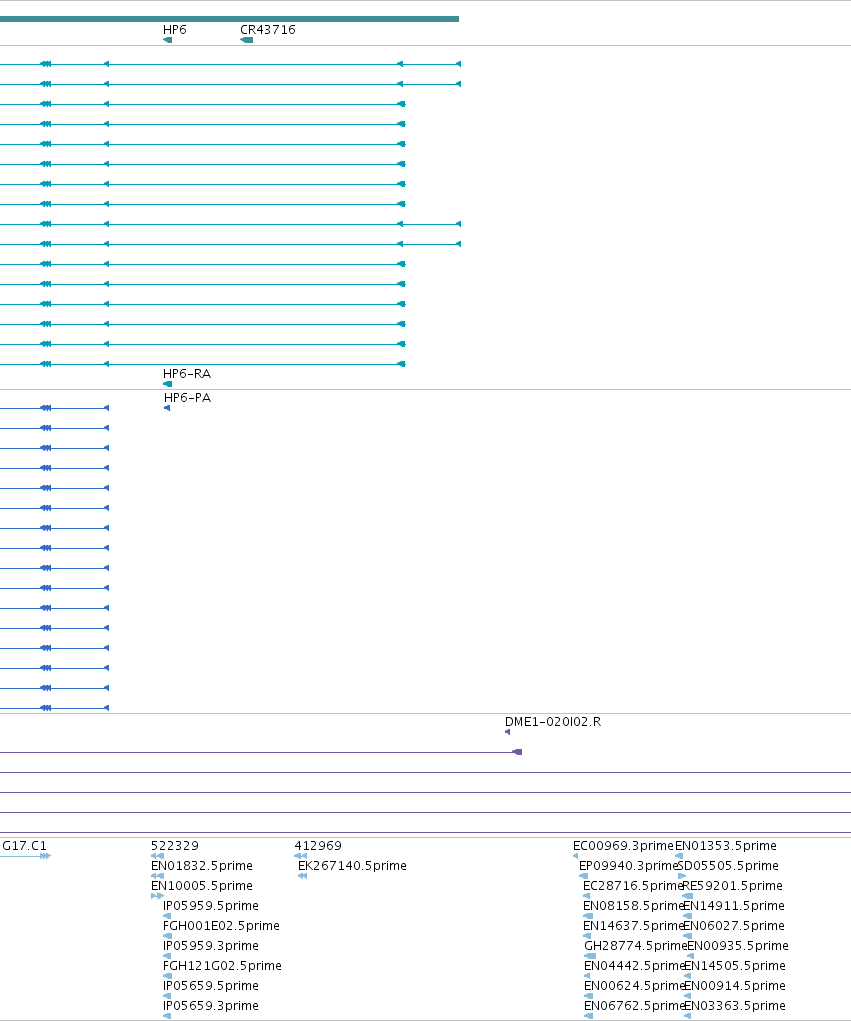The height and width of the screenshot is (1021, 851).
Task: Select the HP6-PA protein glyph
Action: 167,408
